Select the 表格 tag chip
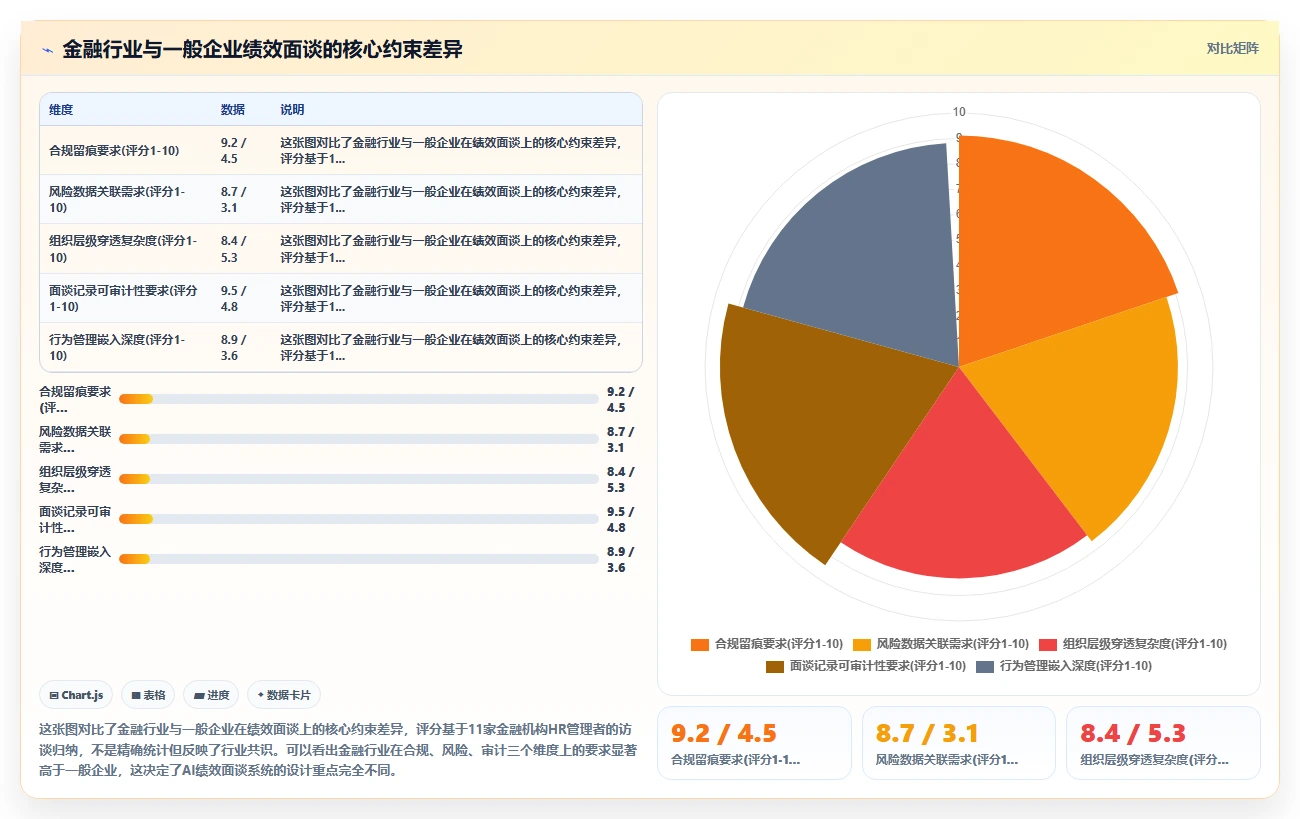1300x819 pixels. (148, 695)
